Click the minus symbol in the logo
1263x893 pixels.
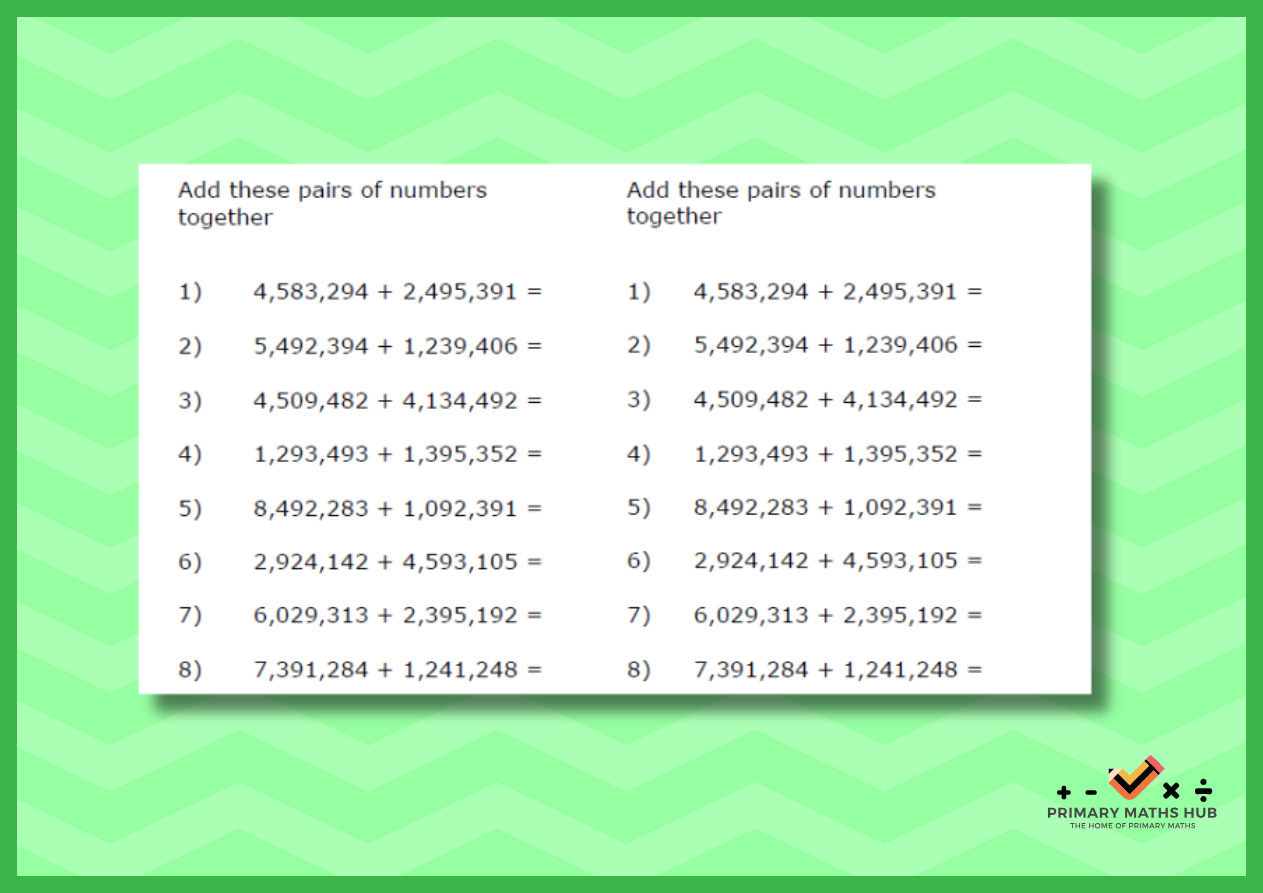1091,792
